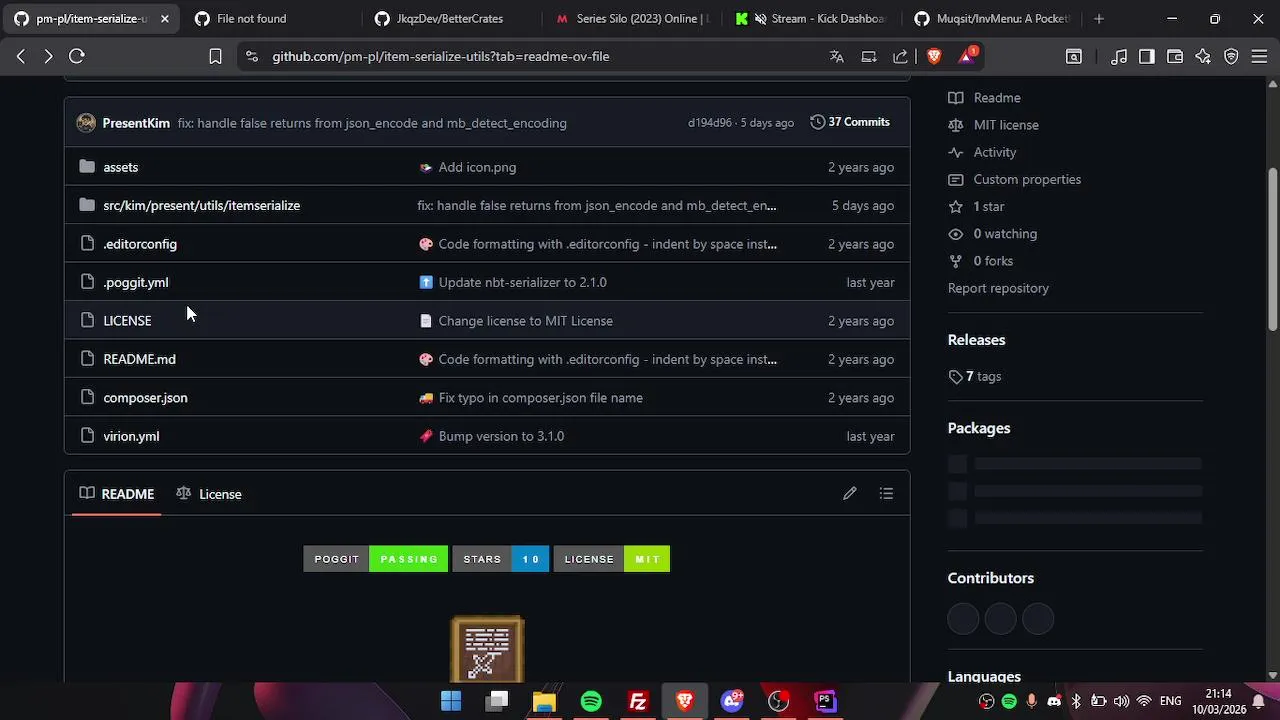Open the Activity sidebar link
Image resolution: width=1280 pixels, height=720 pixels.
coord(995,152)
